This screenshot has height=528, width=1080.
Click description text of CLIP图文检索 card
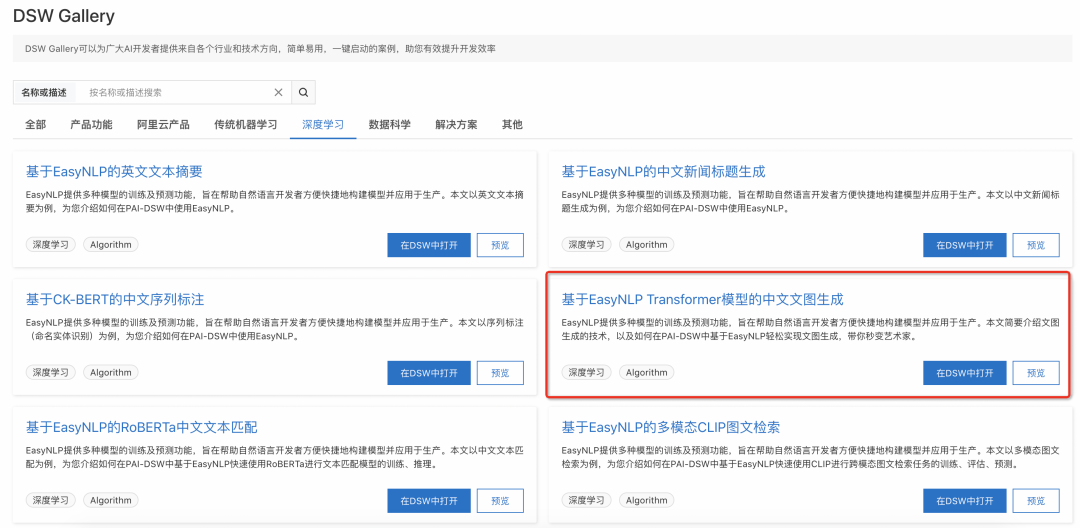coord(811,458)
